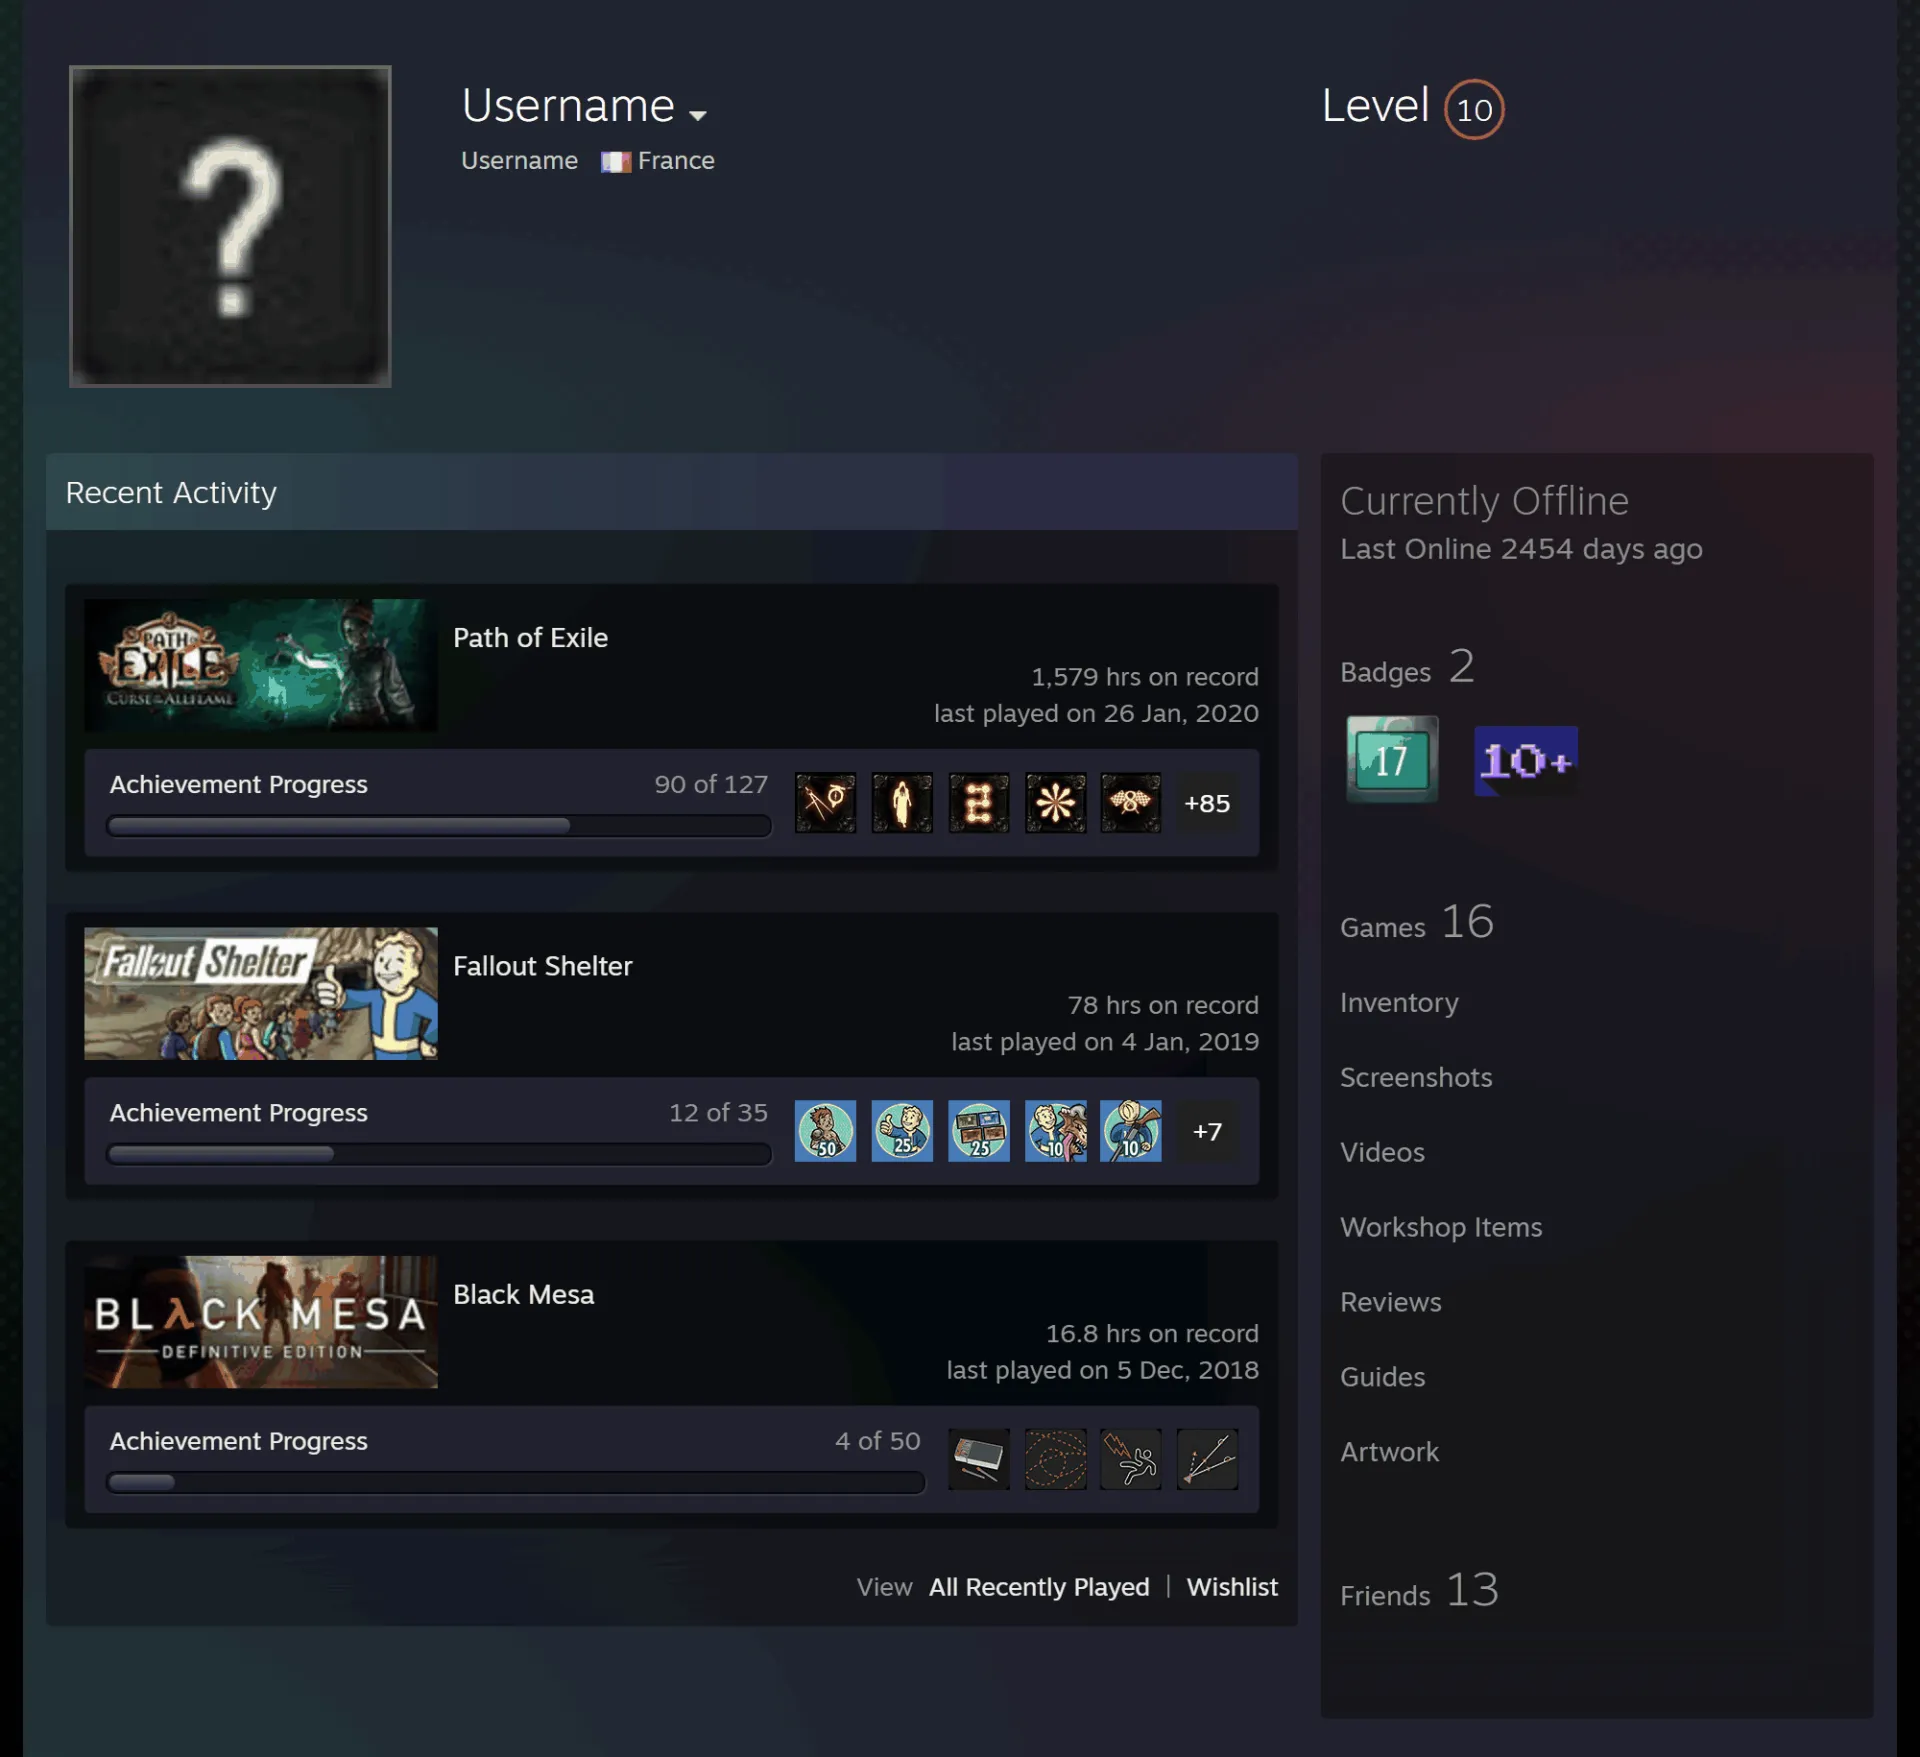The image size is (1920, 1757).
Task: Click the Fallout Shelter achievement progress bar
Action: (x=439, y=1154)
